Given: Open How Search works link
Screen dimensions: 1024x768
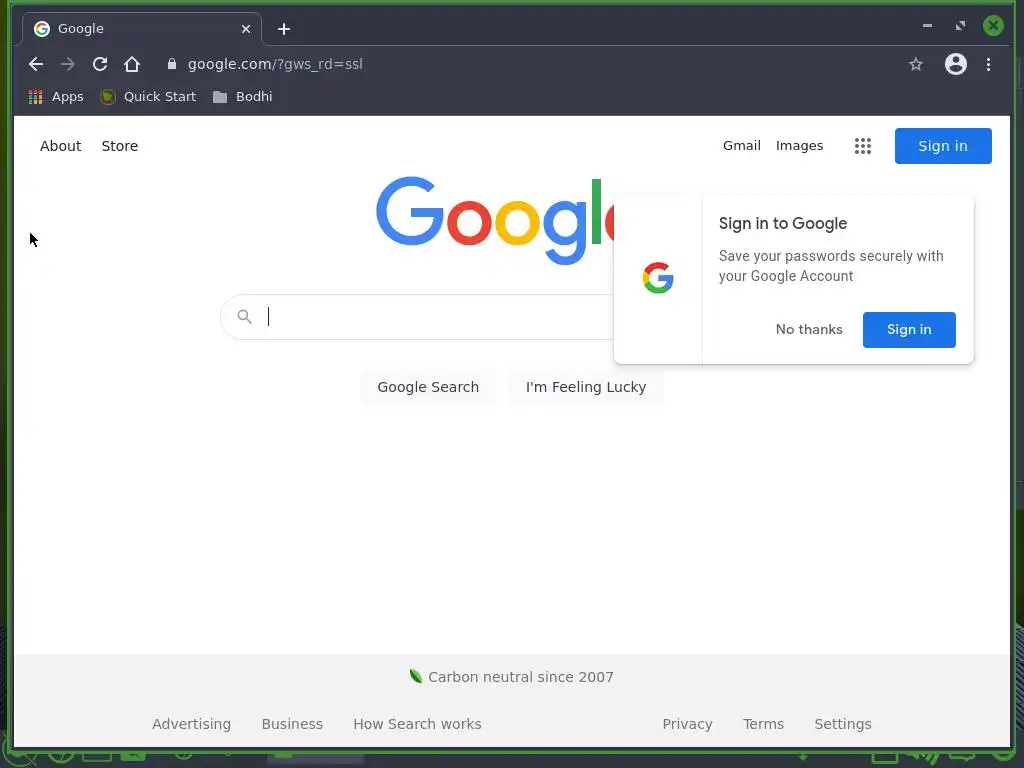Looking at the screenshot, I should pos(417,724).
